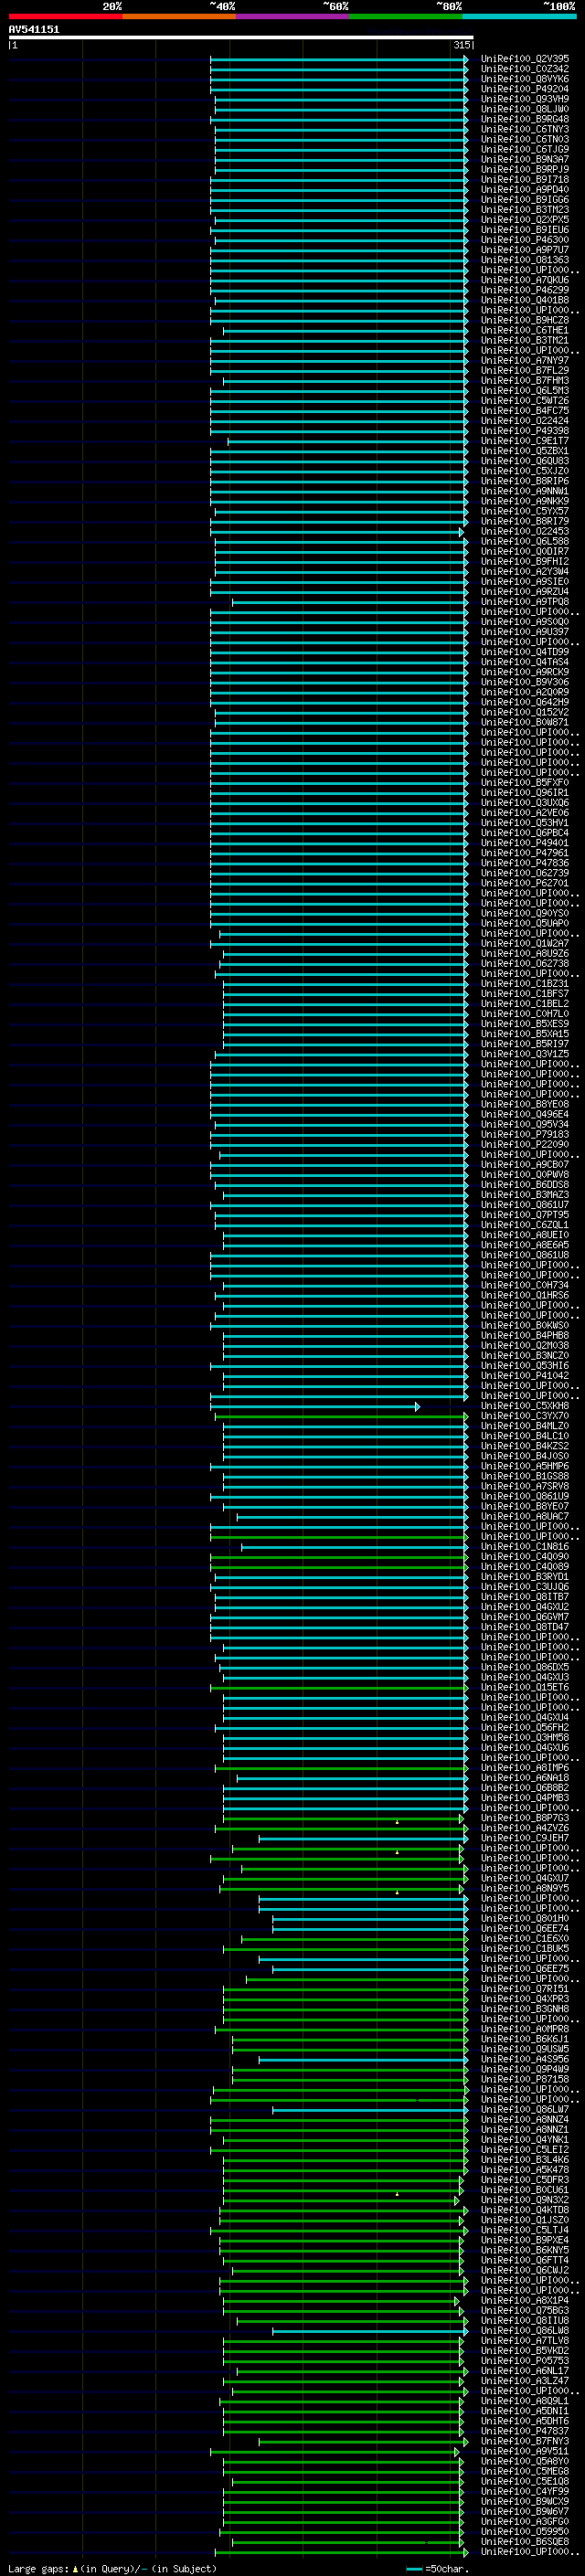Click the Large gaps legend text
Viewport: 585px width, 2576px height.
(x=112, y=2569)
